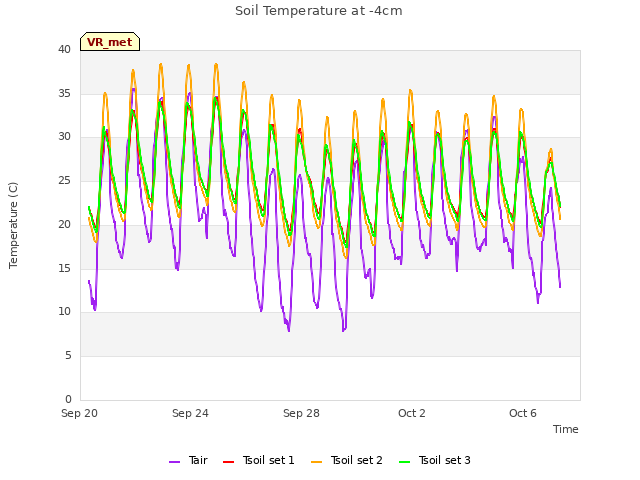Click the VR_met annotation label

(110, 42)
